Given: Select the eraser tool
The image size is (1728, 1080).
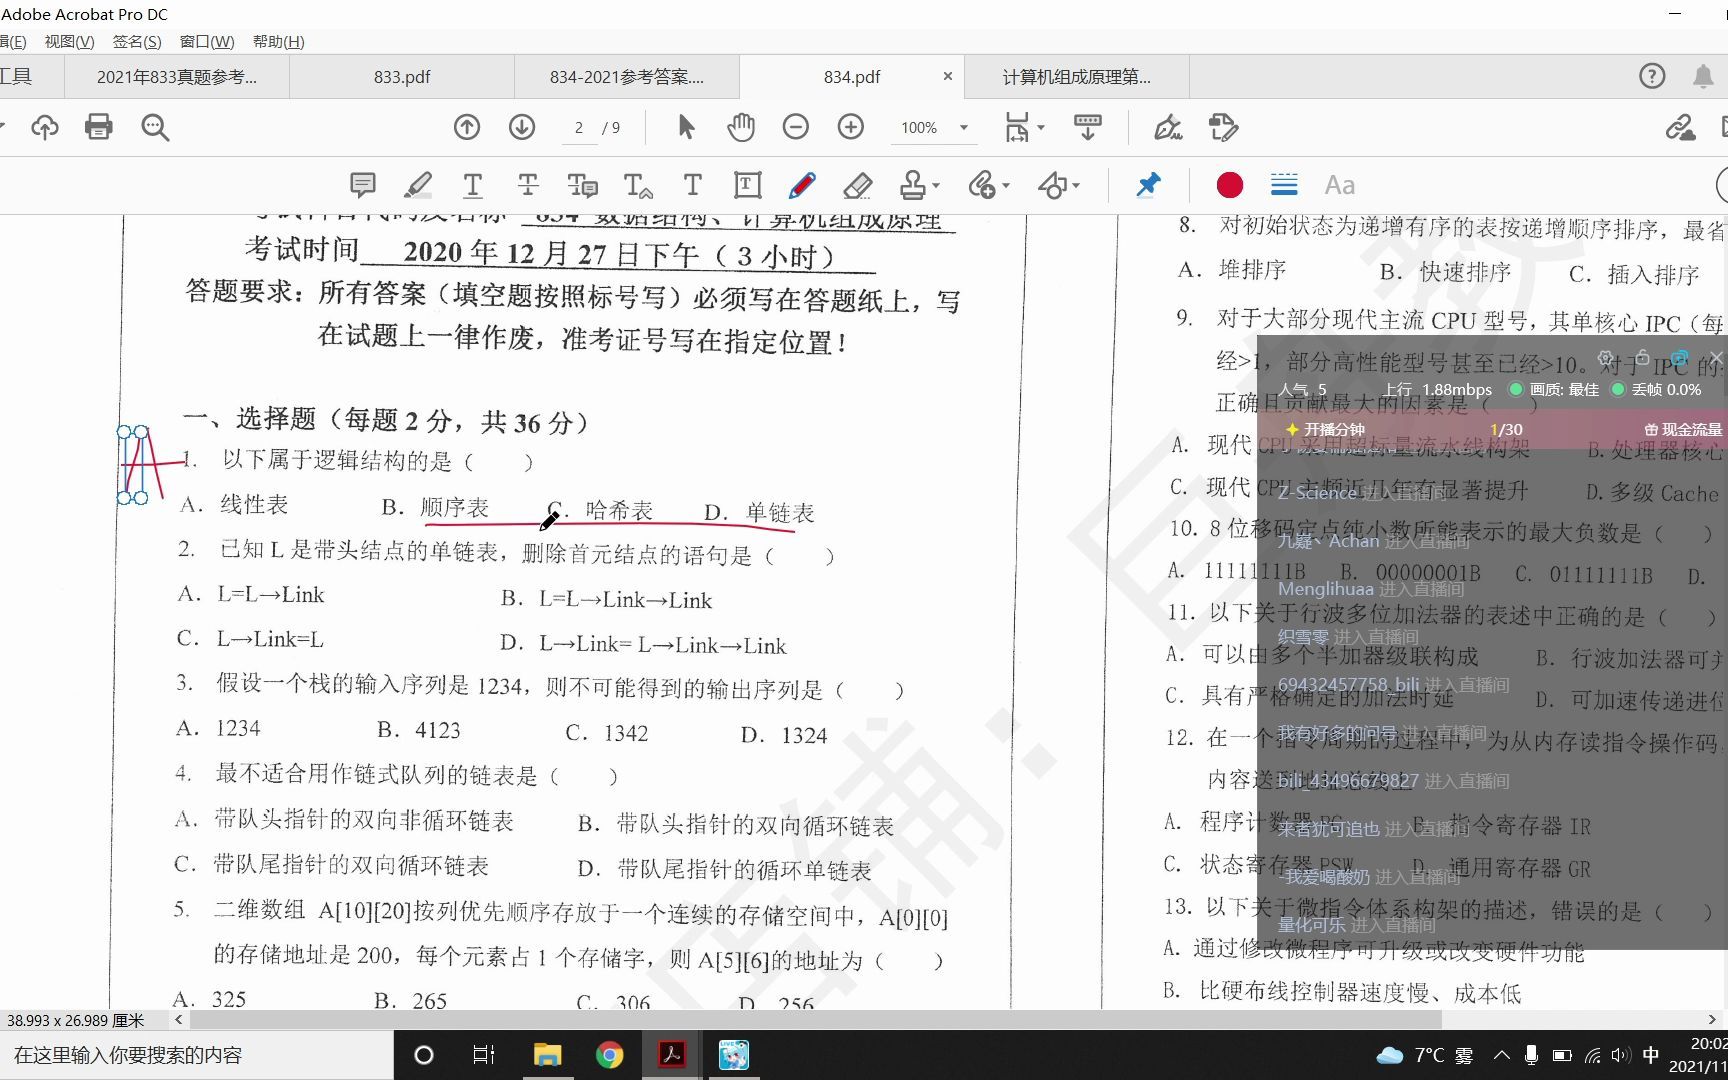Looking at the screenshot, I should point(857,185).
